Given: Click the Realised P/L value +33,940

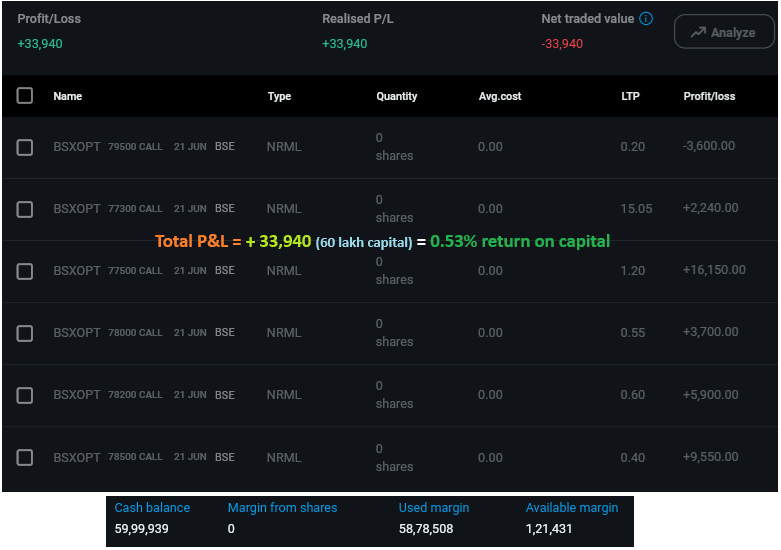Looking at the screenshot, I should tap(345, 44).
